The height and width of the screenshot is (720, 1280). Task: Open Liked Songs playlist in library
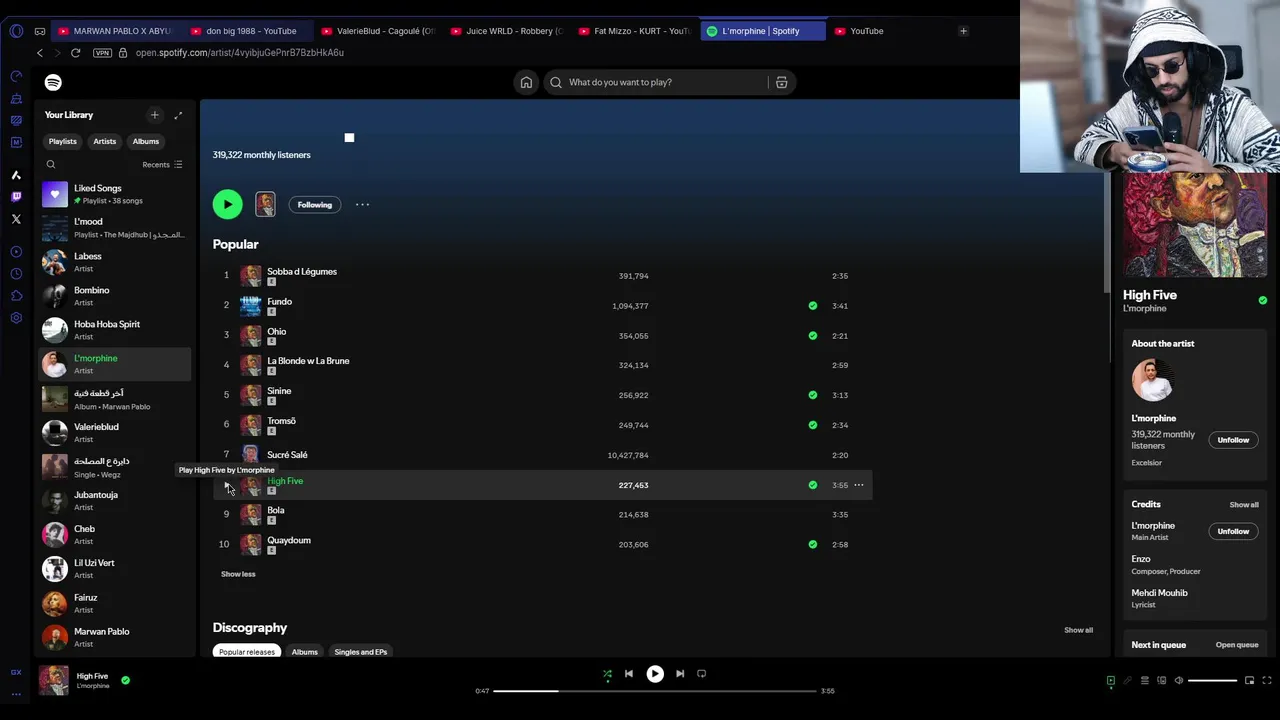pyautogui.click(x=115, y=194)
